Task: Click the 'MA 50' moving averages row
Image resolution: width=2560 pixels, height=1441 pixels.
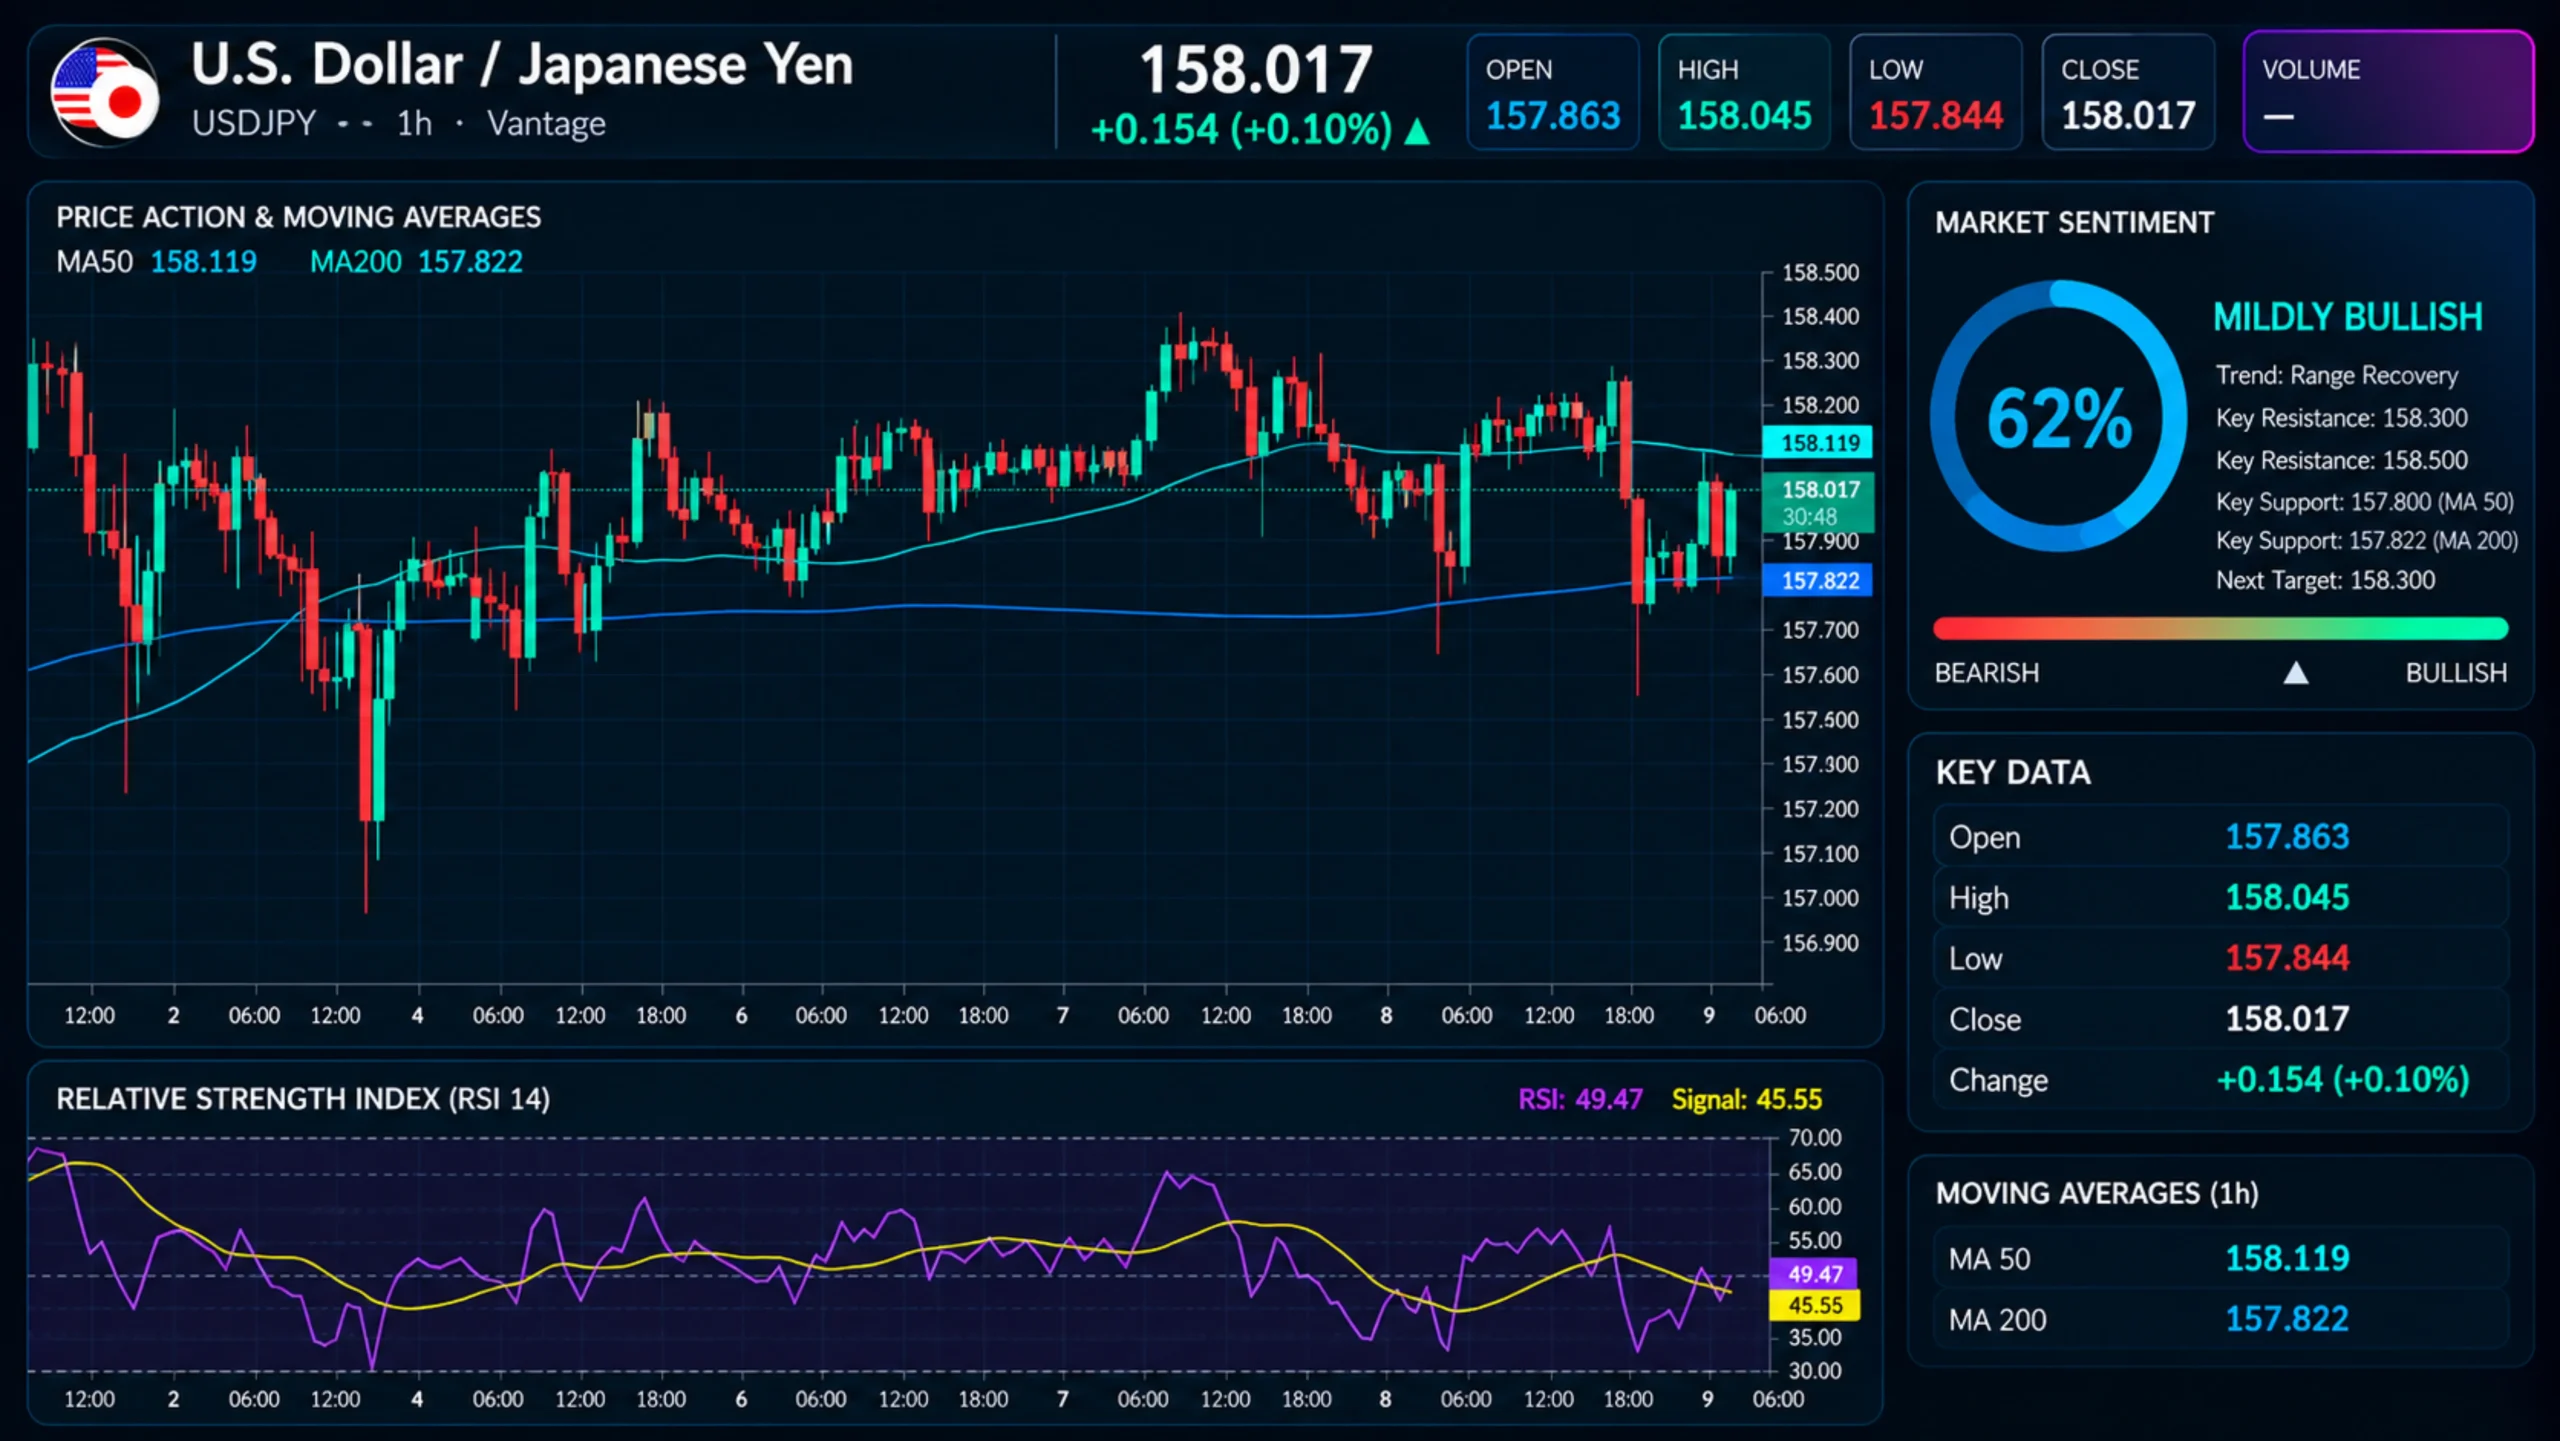Action: (x=2220, y=1258)
